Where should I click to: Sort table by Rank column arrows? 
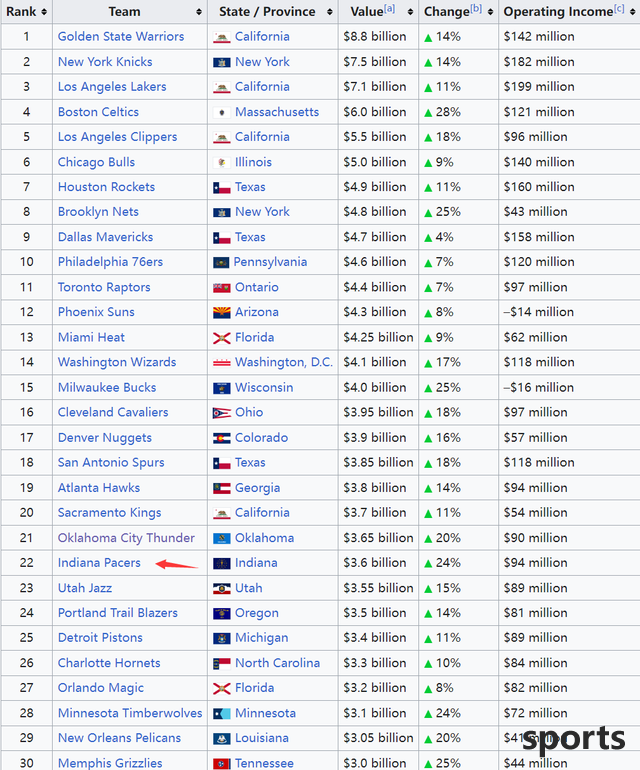coord(44,12)
